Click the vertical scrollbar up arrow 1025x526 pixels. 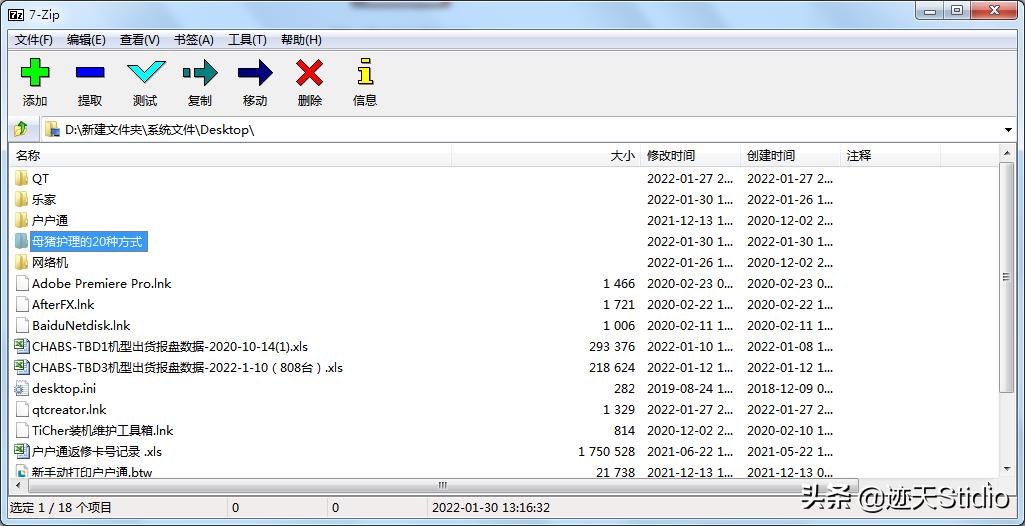(1007, 154)
